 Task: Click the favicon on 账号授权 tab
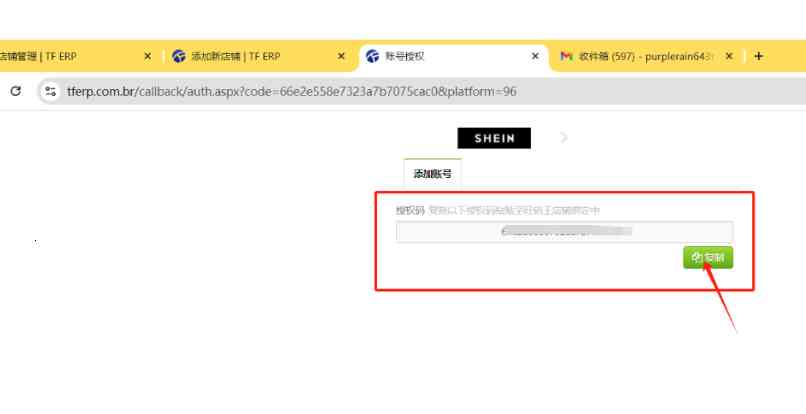(x=373, y=56)
